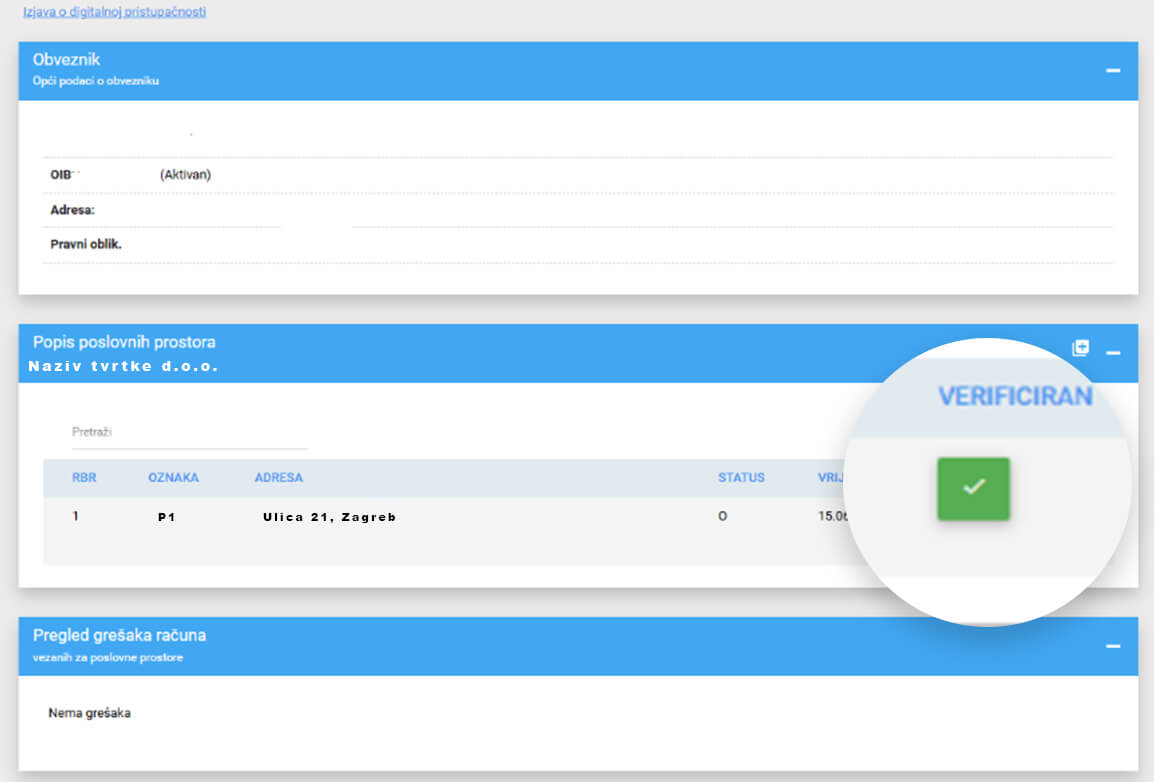
Task: Sort by the ADRESA column header
Action: tap(278, 478)
